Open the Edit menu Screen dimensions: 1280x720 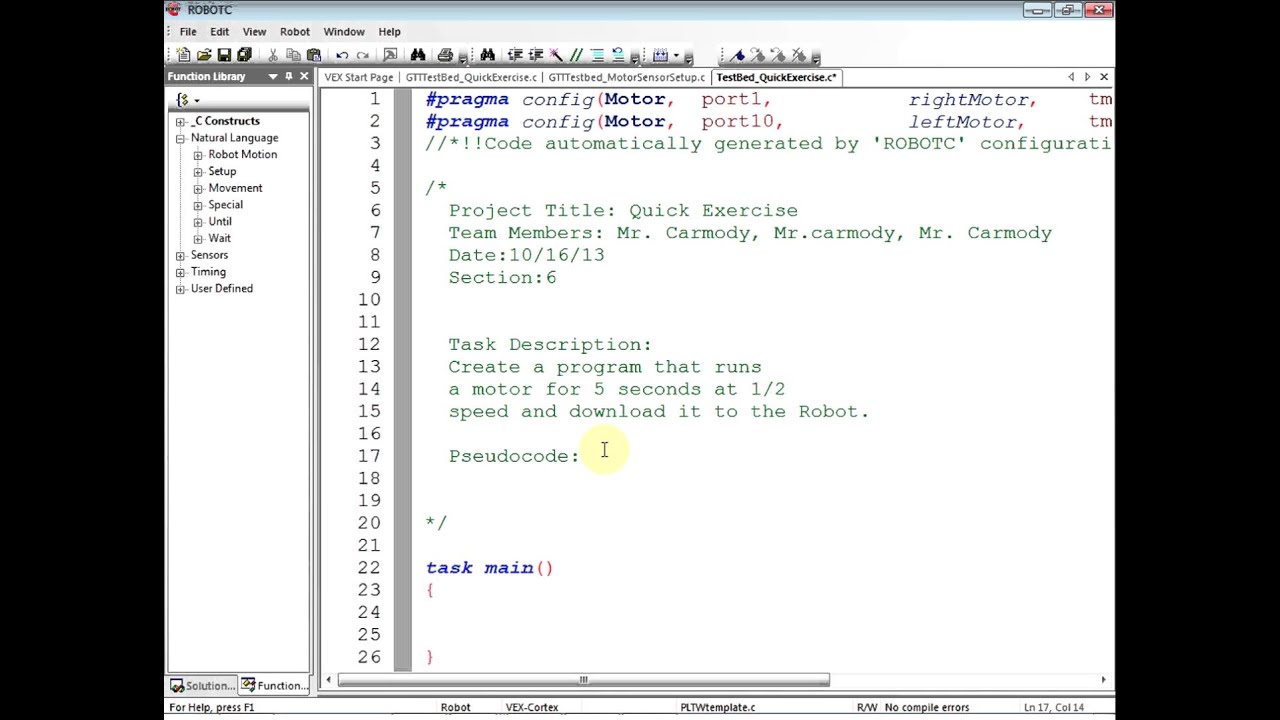[219, 32]
